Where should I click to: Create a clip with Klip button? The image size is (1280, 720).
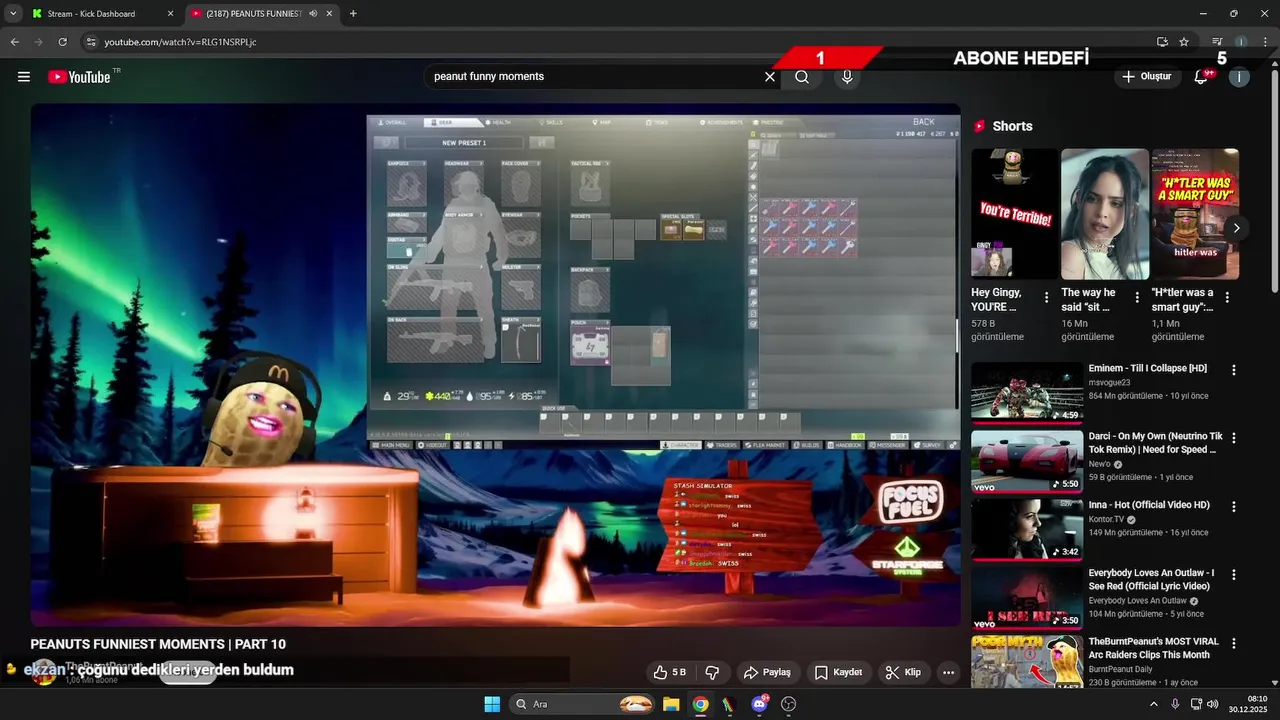tap(903, 672)
